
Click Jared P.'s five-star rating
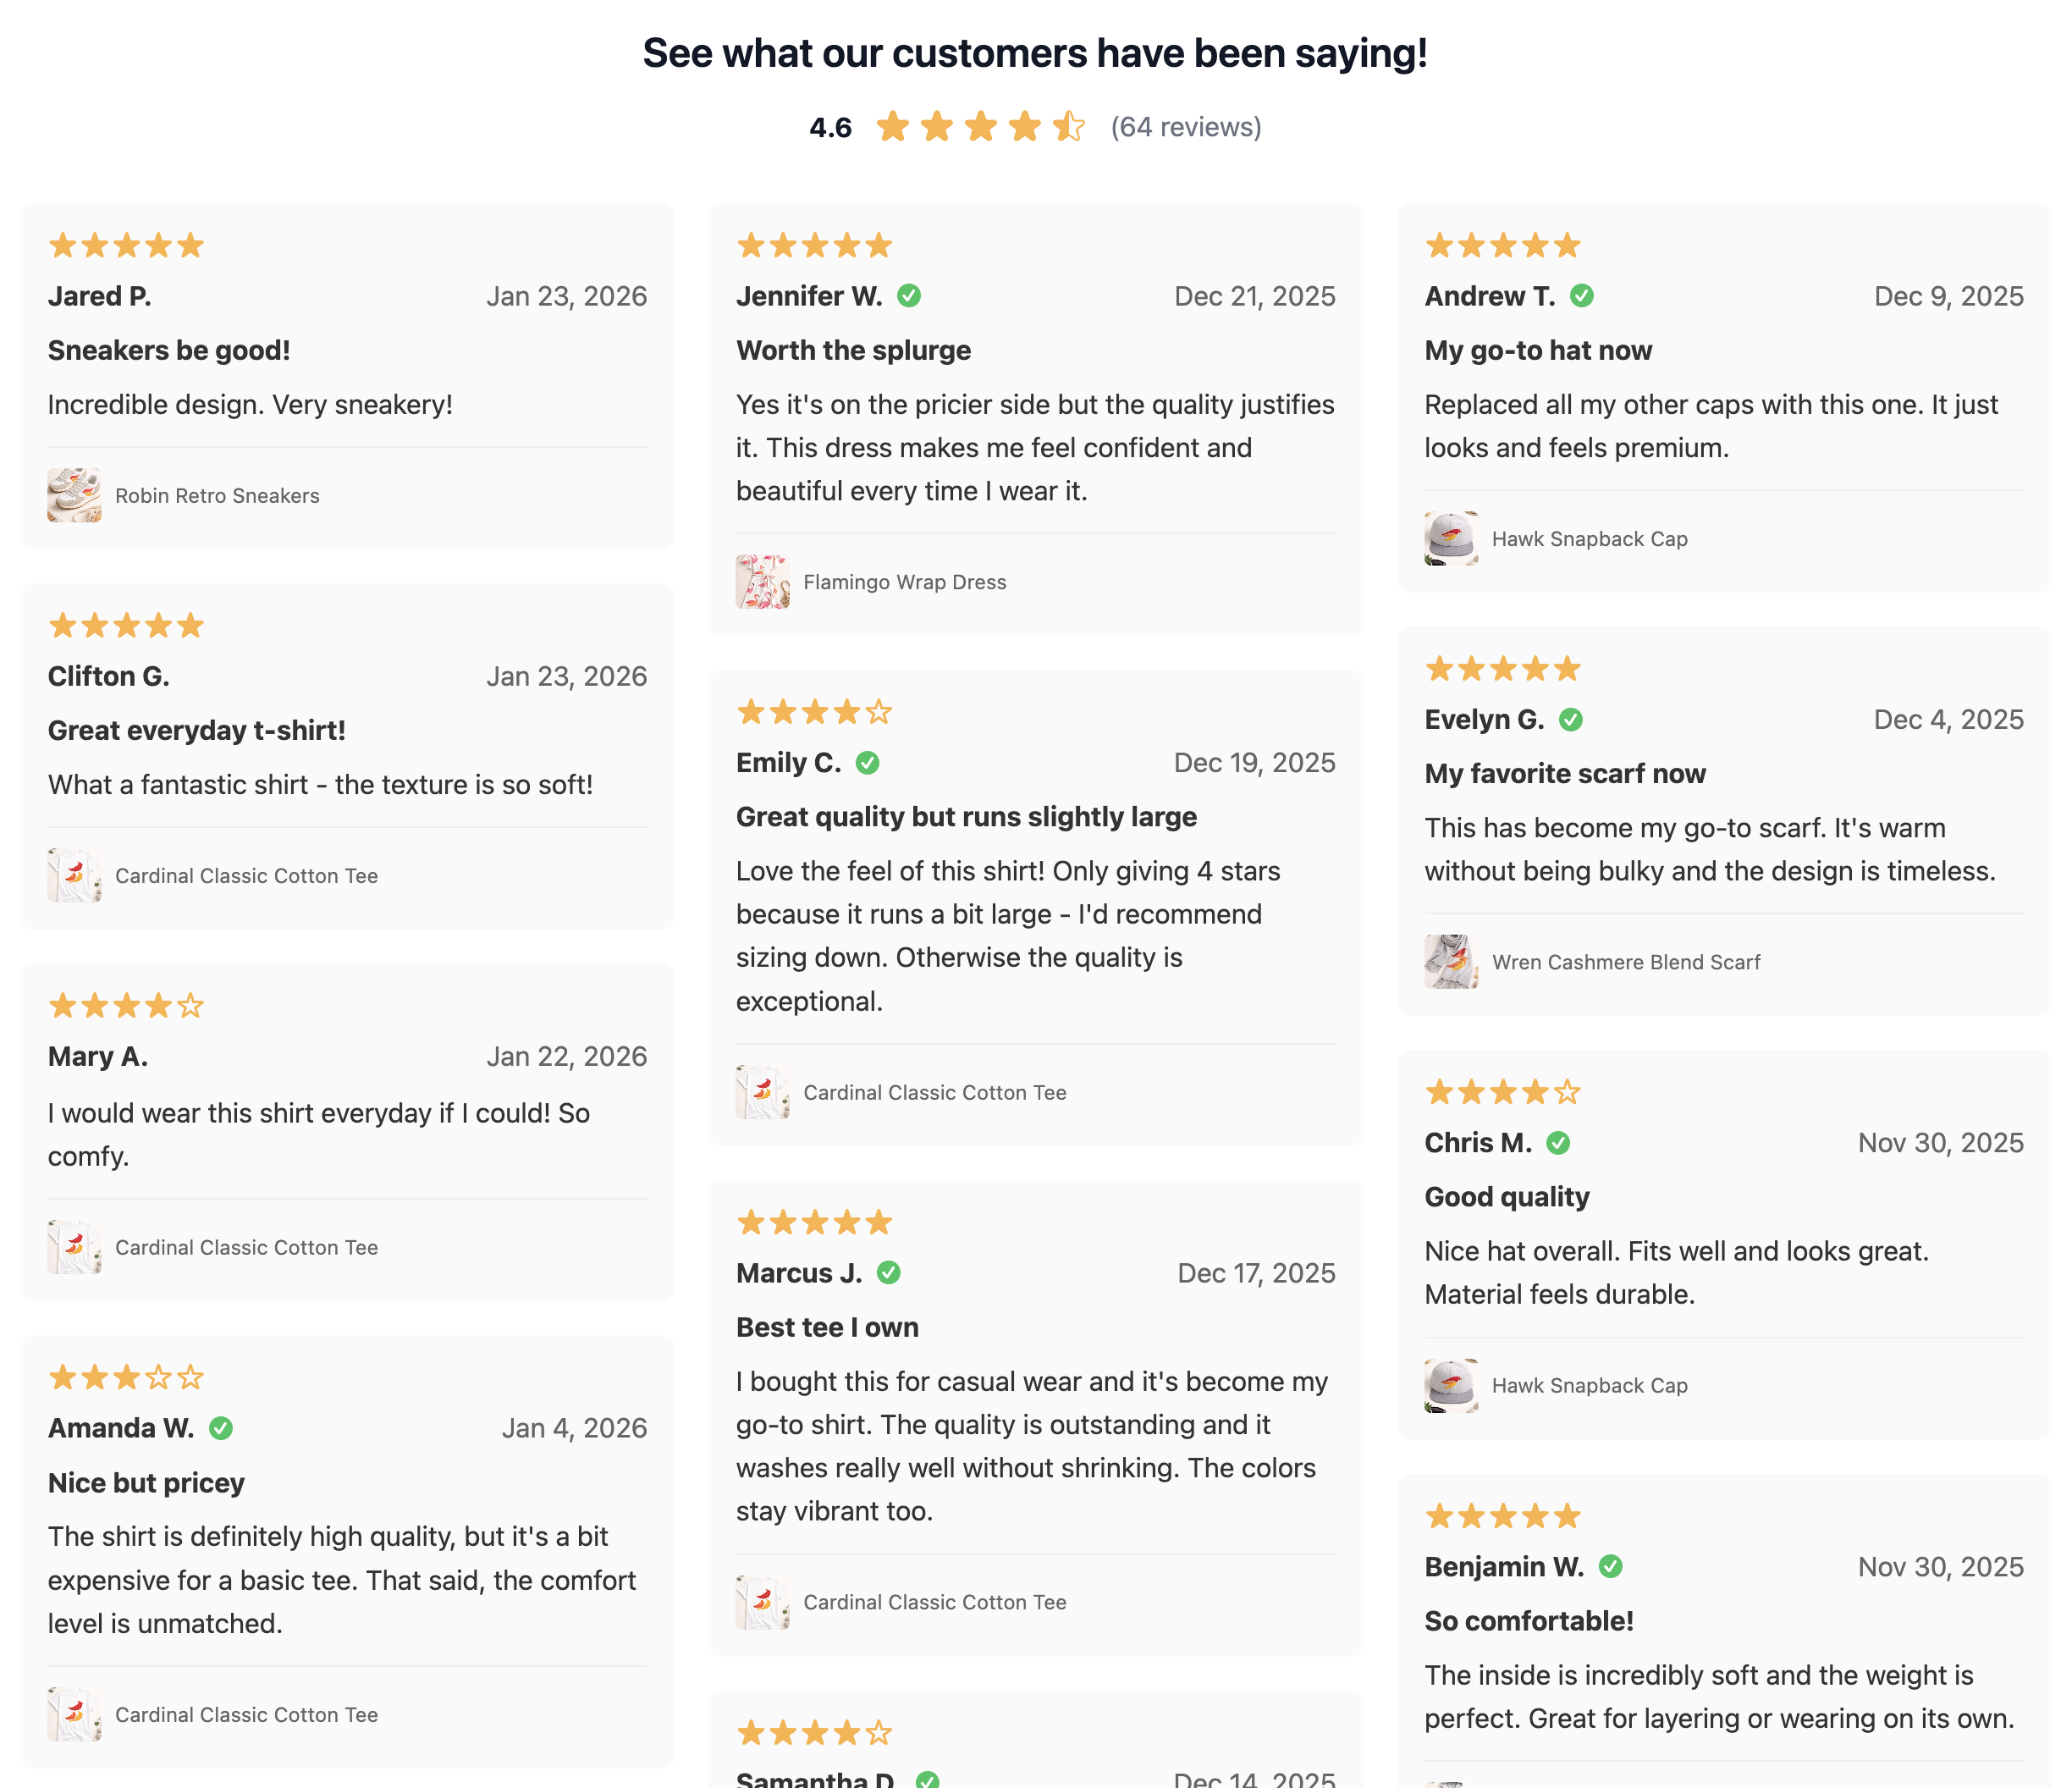click(x=126, y=246)
